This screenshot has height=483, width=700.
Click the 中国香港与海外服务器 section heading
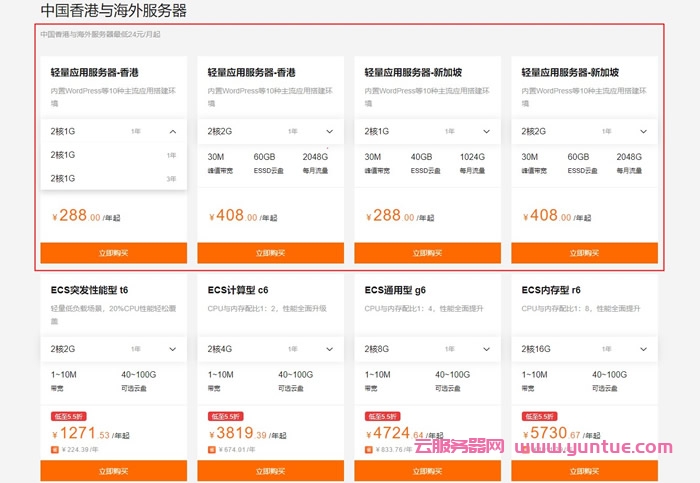(x=113, y=11)
